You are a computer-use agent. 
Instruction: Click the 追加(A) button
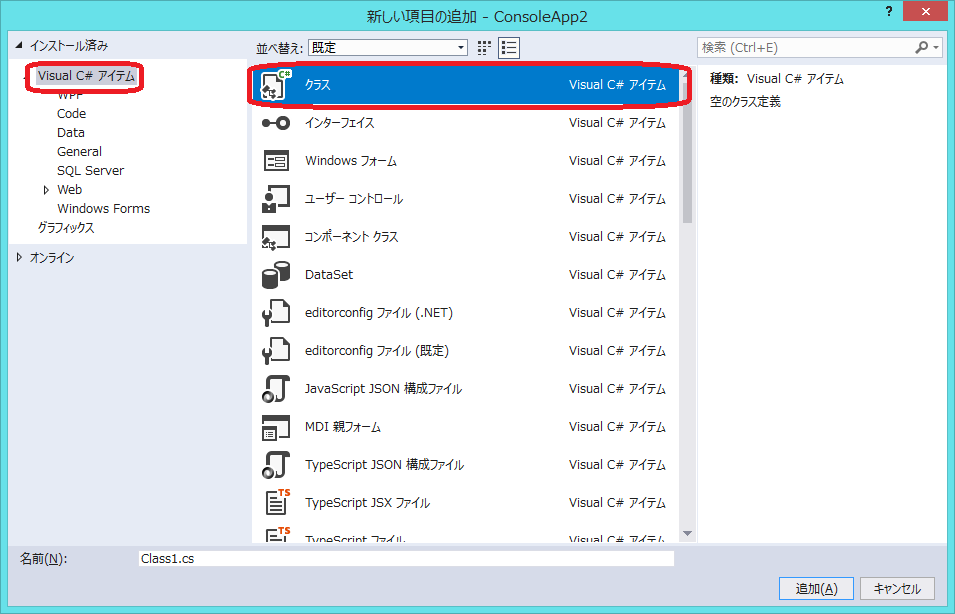click(816, 588)
